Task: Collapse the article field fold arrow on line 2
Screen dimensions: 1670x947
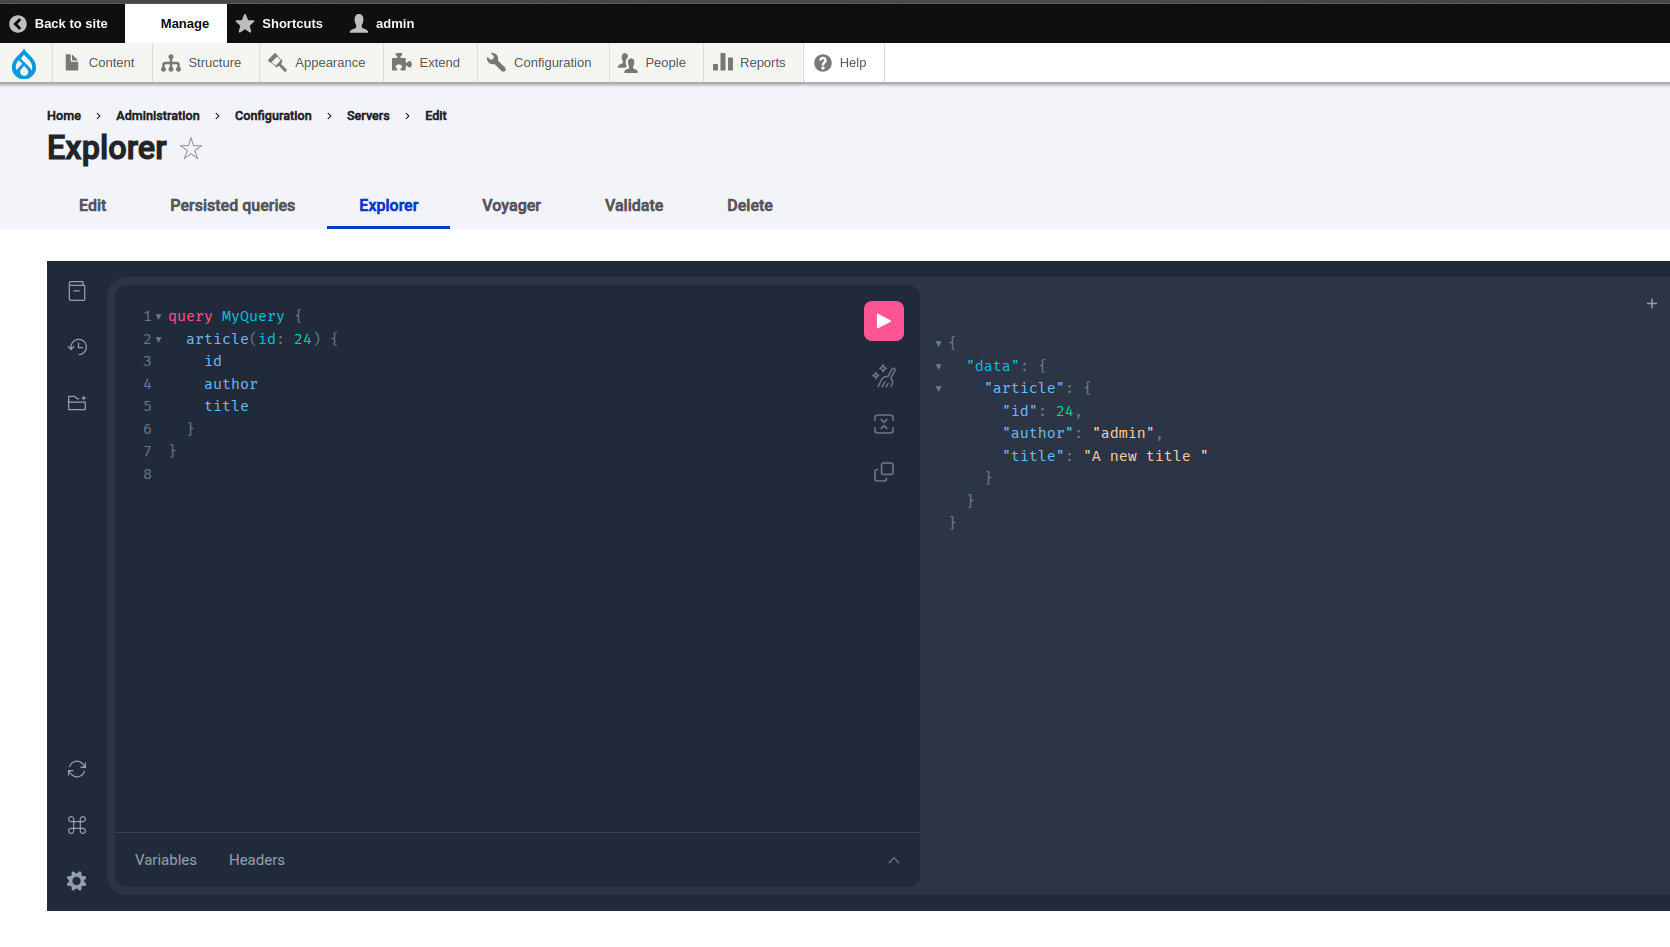Action: (158, 340)
